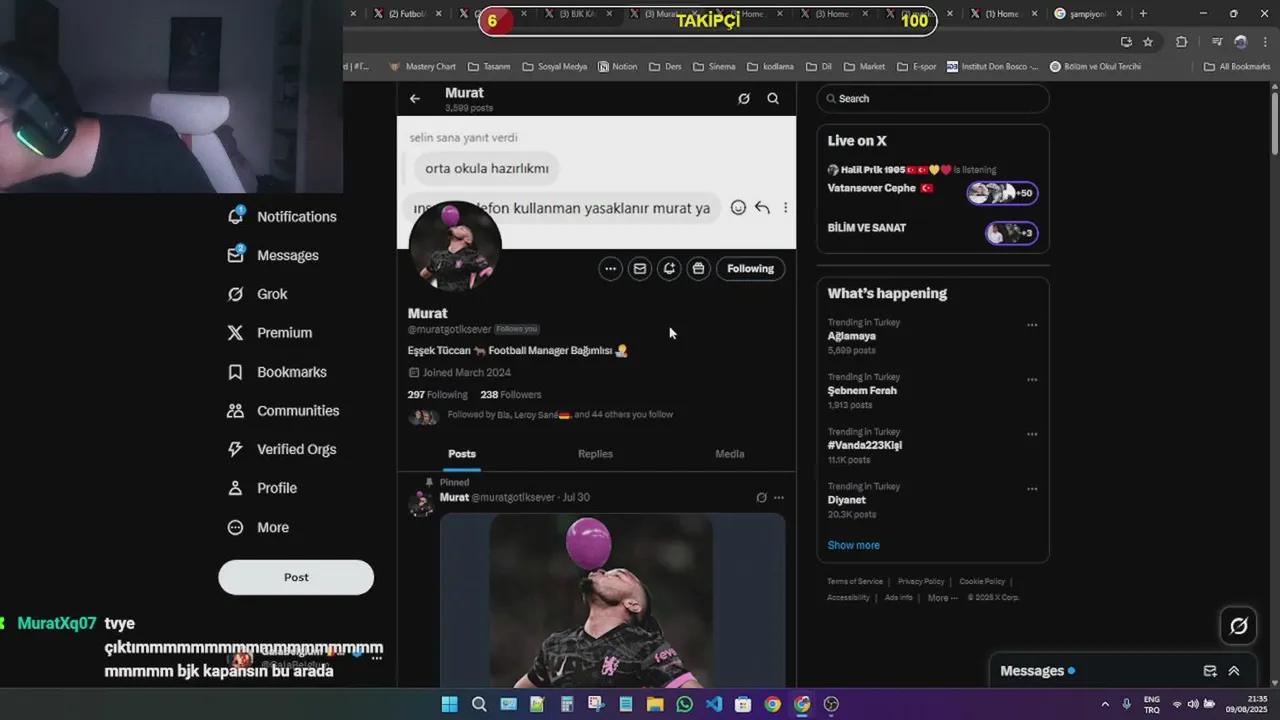Click the gift icon beside Following
This screenshot has height=720, width=1280.
(x=699, y=268)
